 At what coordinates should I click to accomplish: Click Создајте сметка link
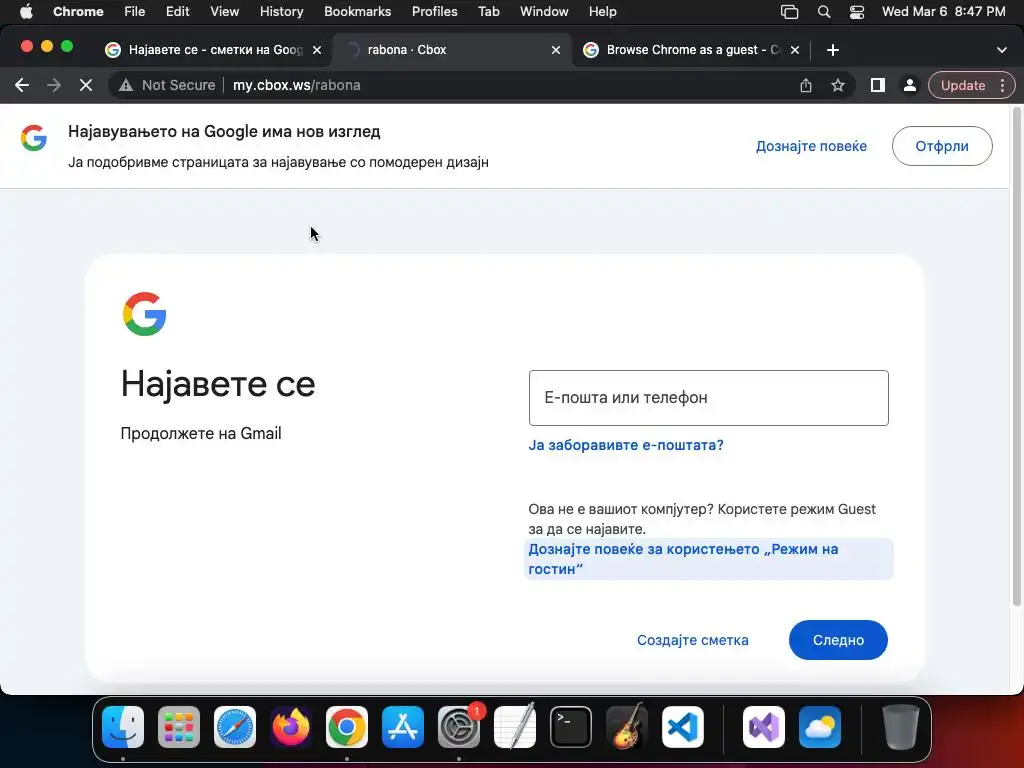[693, 640]
